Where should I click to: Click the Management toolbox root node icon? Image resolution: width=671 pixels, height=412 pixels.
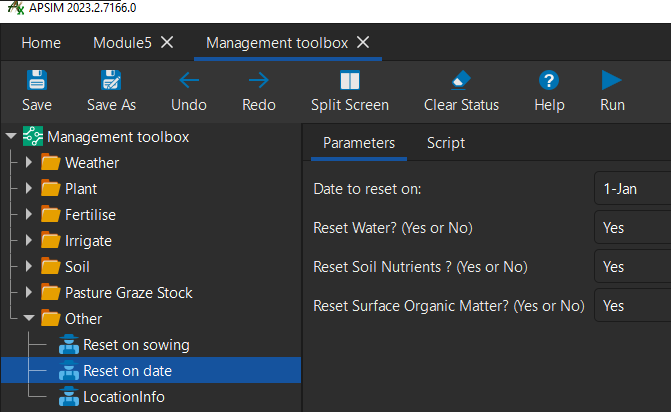point(33,136)
